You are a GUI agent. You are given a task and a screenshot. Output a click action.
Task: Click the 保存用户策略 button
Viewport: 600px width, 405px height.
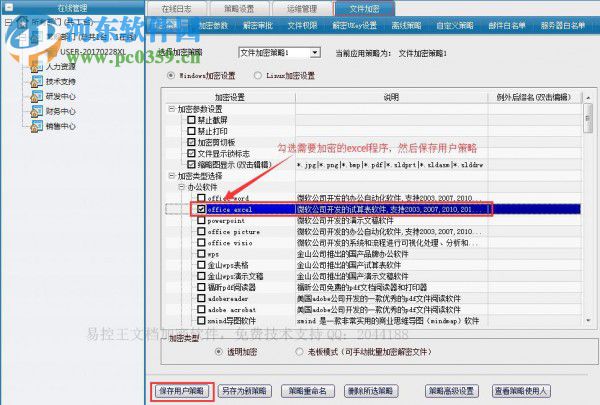point(182,391)
